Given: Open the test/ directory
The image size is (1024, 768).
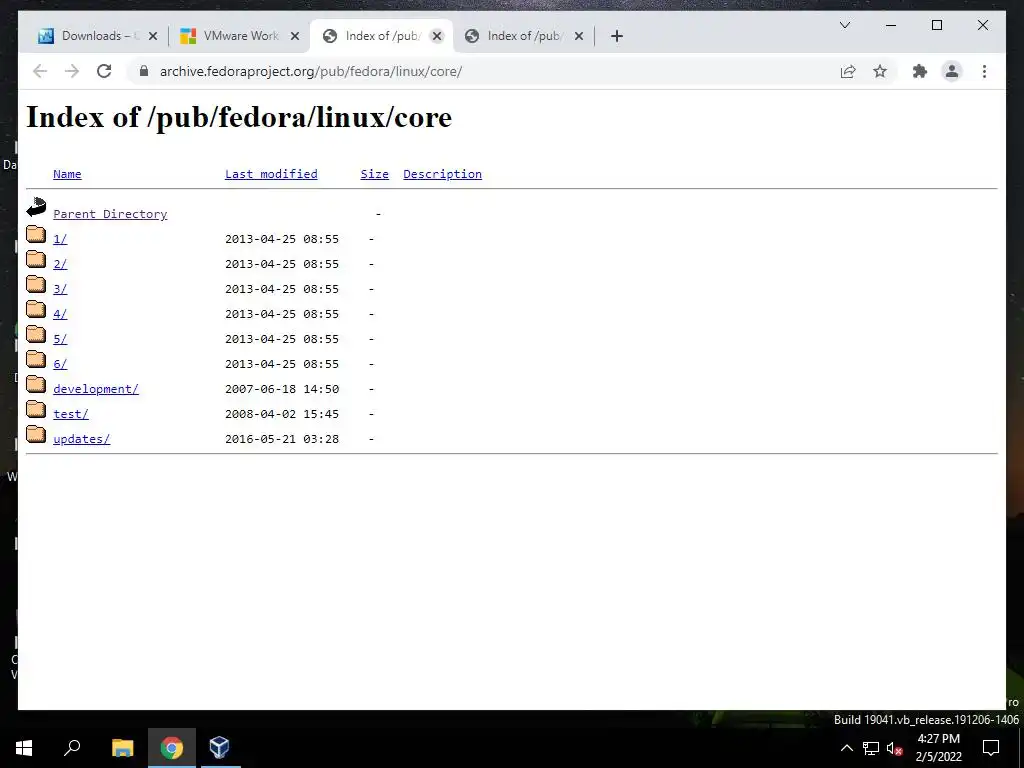Looking at the screenshot, I should click(x=71, y=414).
